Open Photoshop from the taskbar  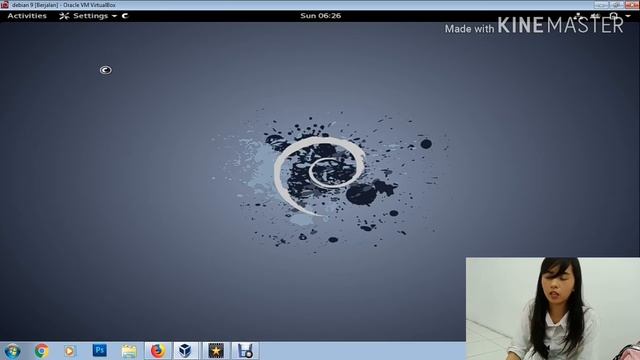pyautogui.click(x=100, y=351)
